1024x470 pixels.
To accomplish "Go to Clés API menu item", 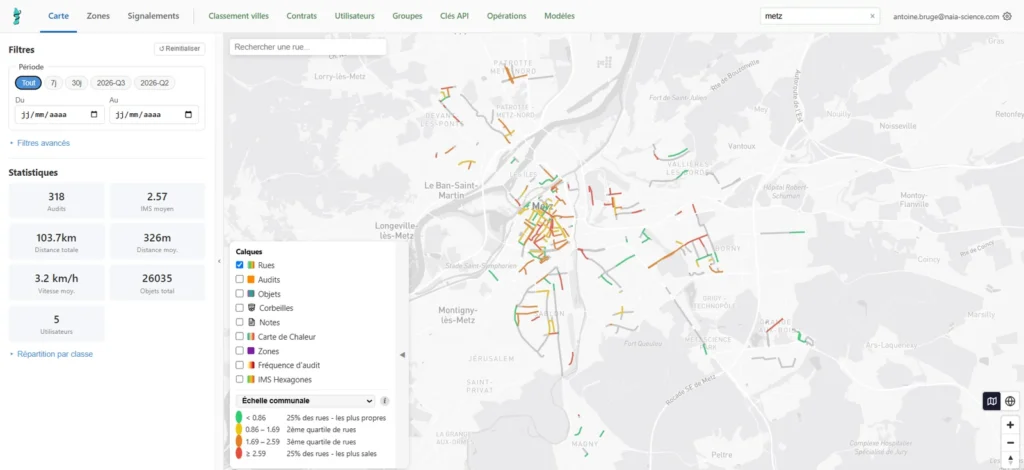I will tap(455, 16).
